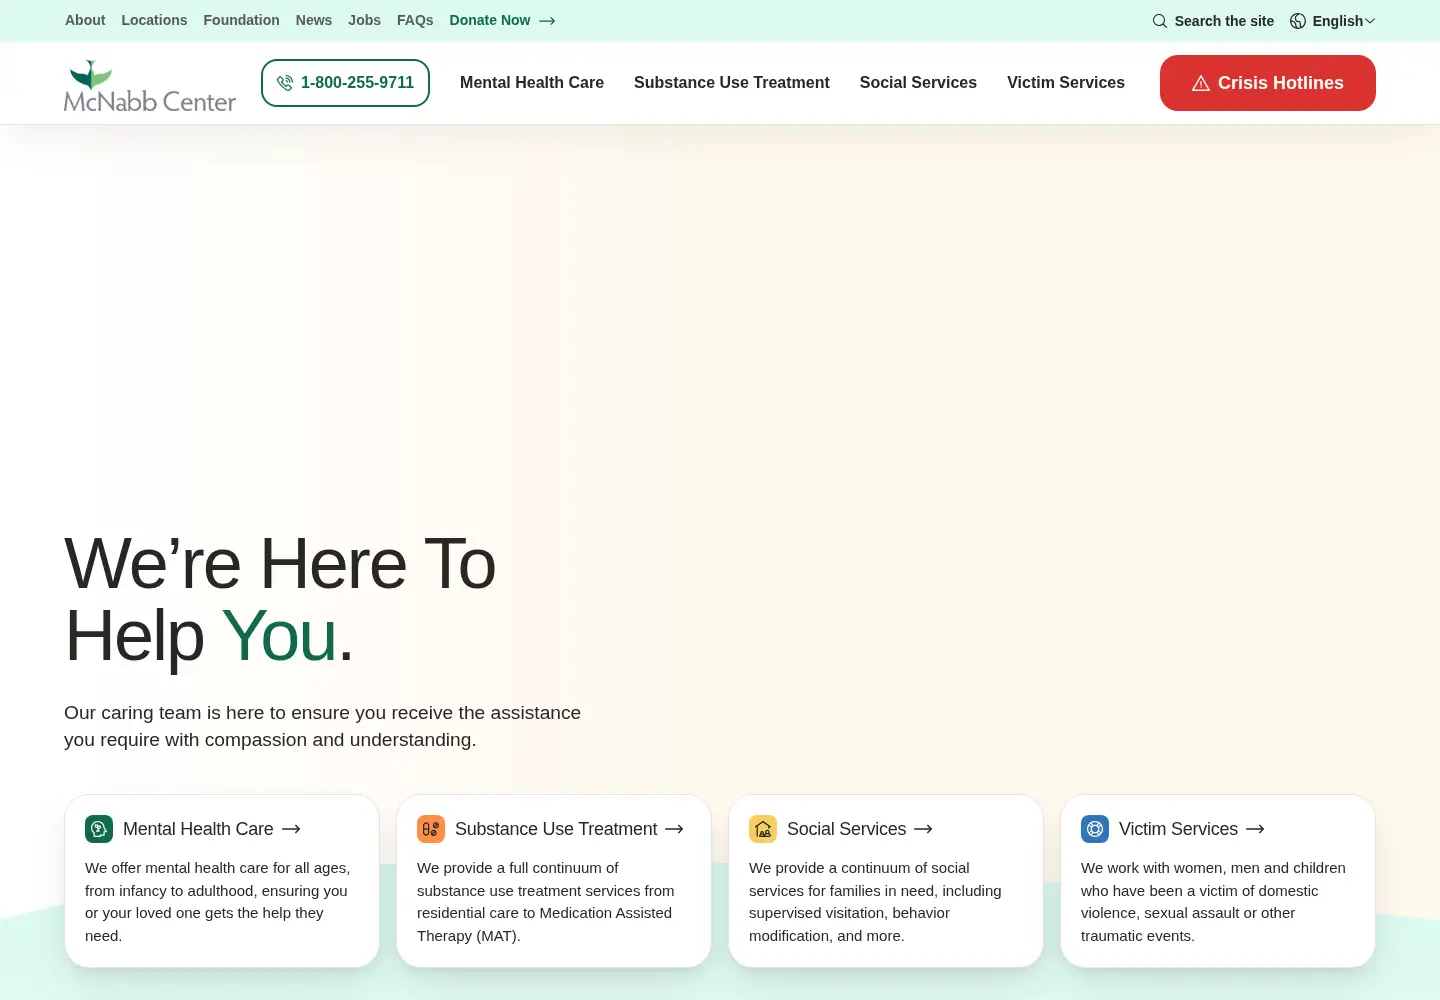Click the globe language icon

(1298, 21)
